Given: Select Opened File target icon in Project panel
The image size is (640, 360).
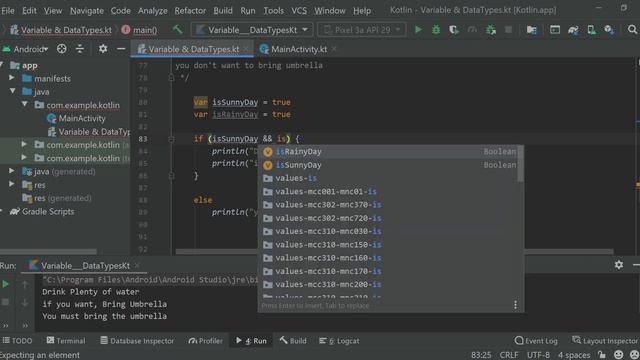Looking at the screenshot, I should tap(62, 49).
